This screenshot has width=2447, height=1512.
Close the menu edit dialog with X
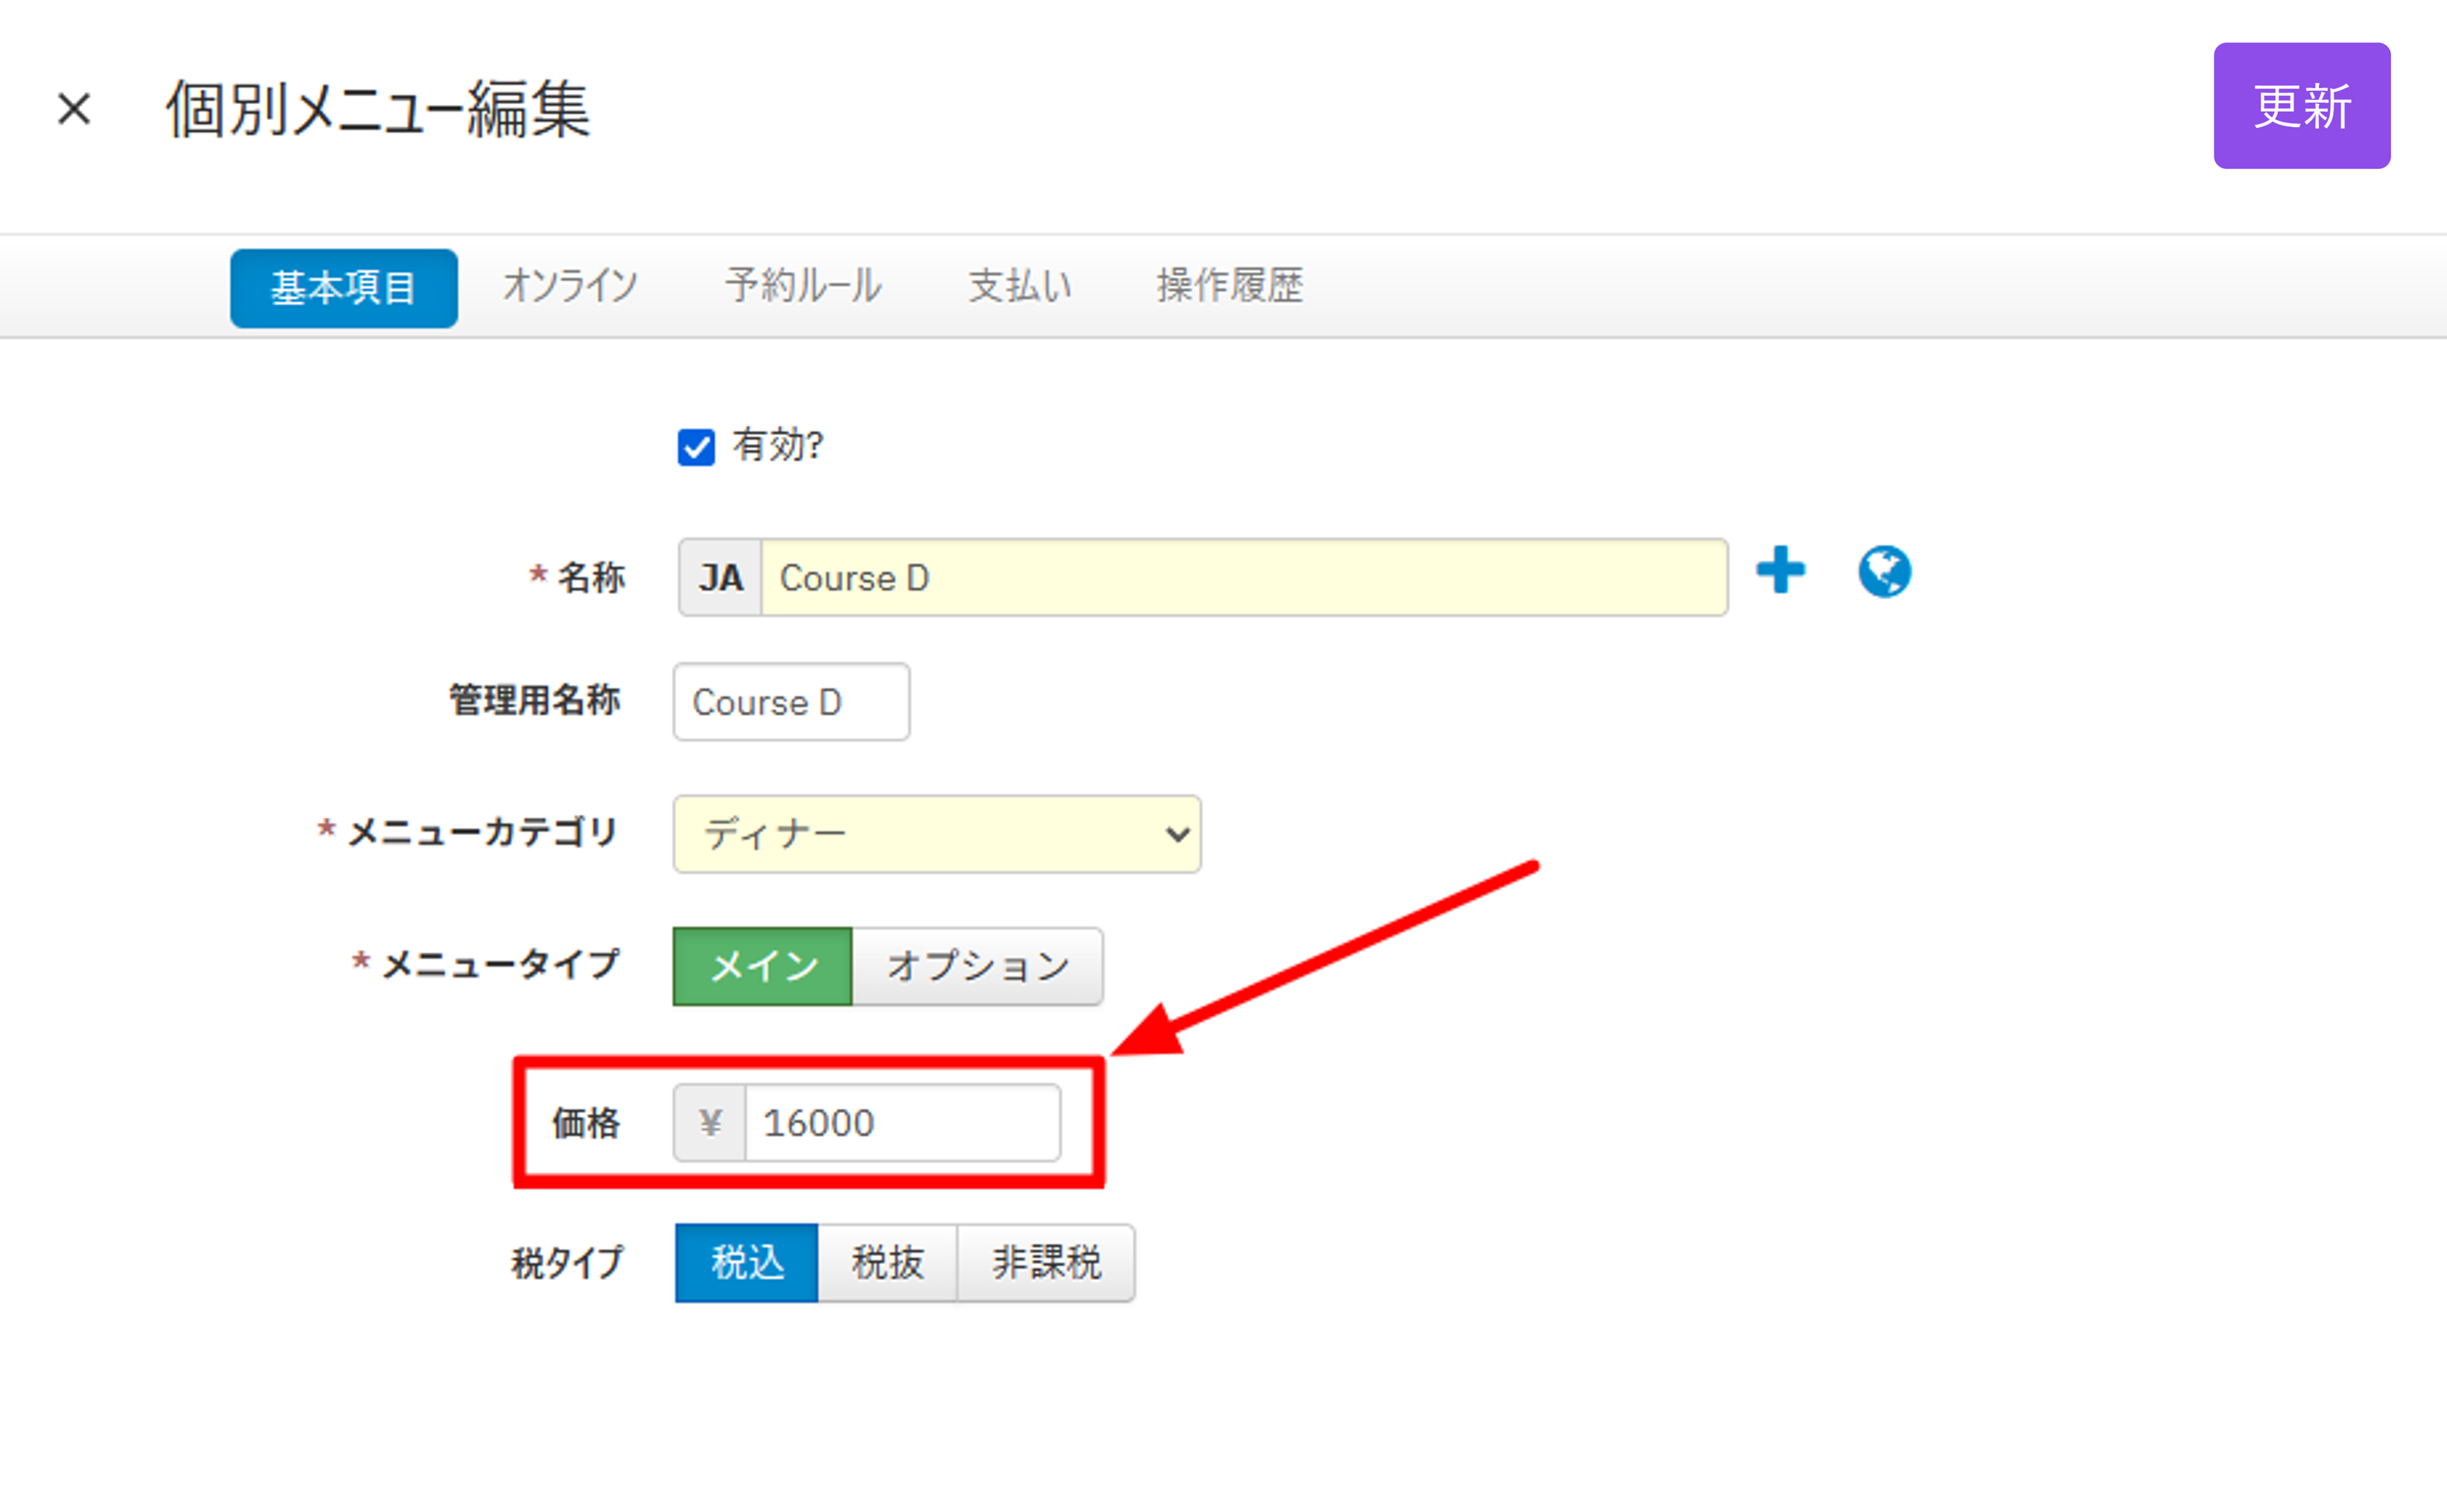[74, 108]
